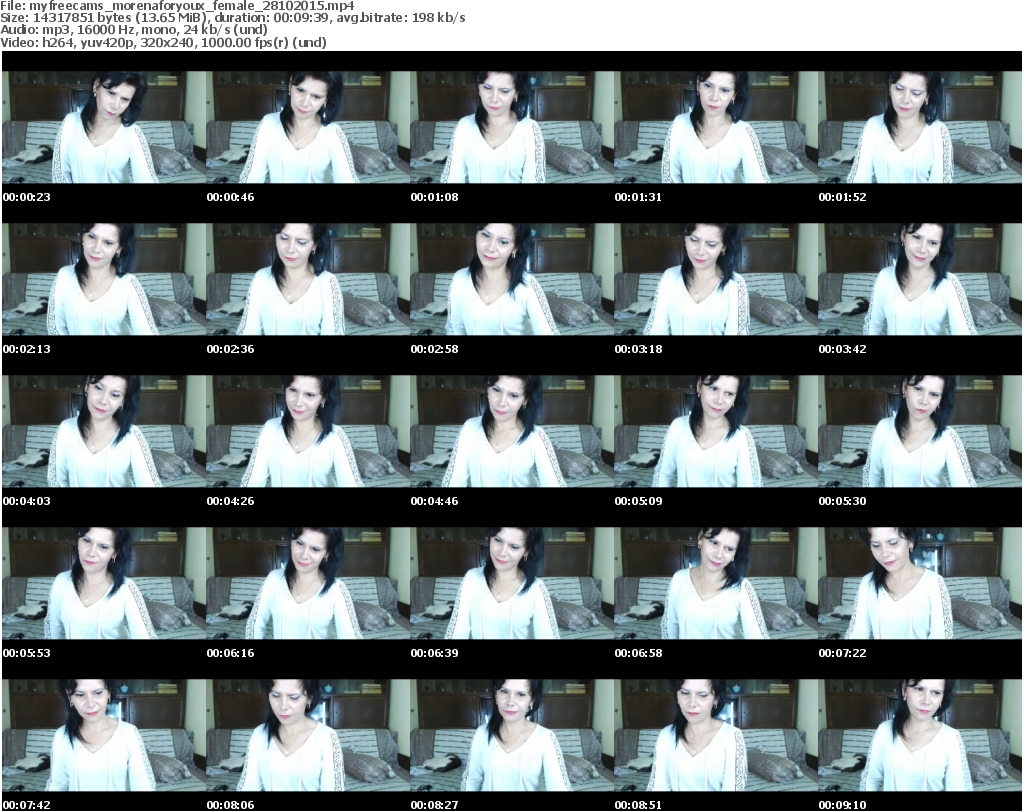Click the timestamp label 00:09:10
Screen dimensions: 1024x811
click(842, 805)
